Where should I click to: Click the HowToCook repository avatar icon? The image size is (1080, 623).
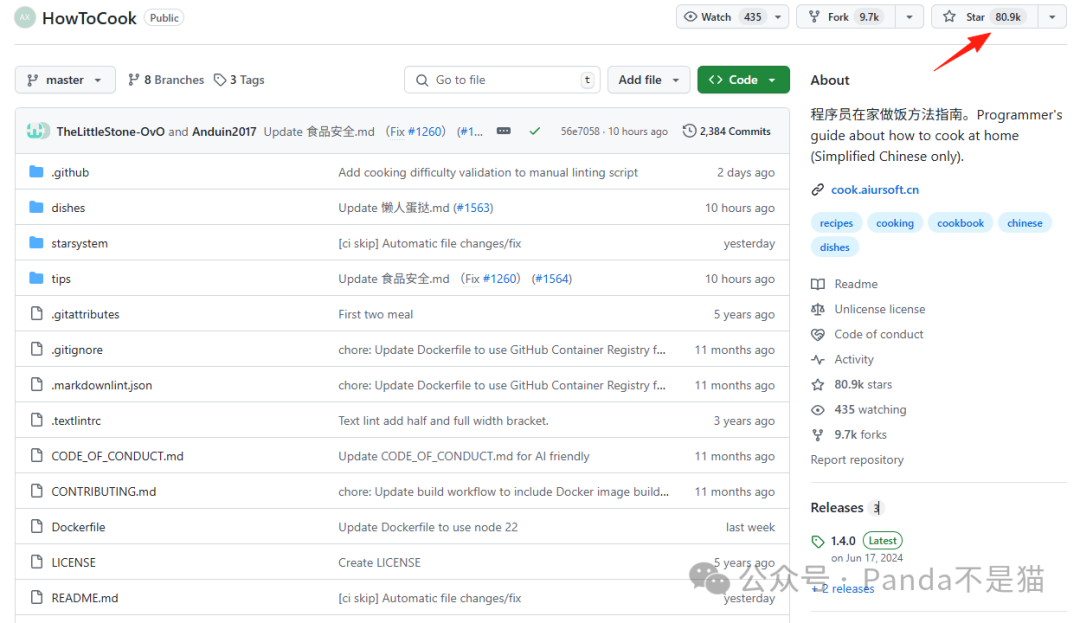(25, 17)
